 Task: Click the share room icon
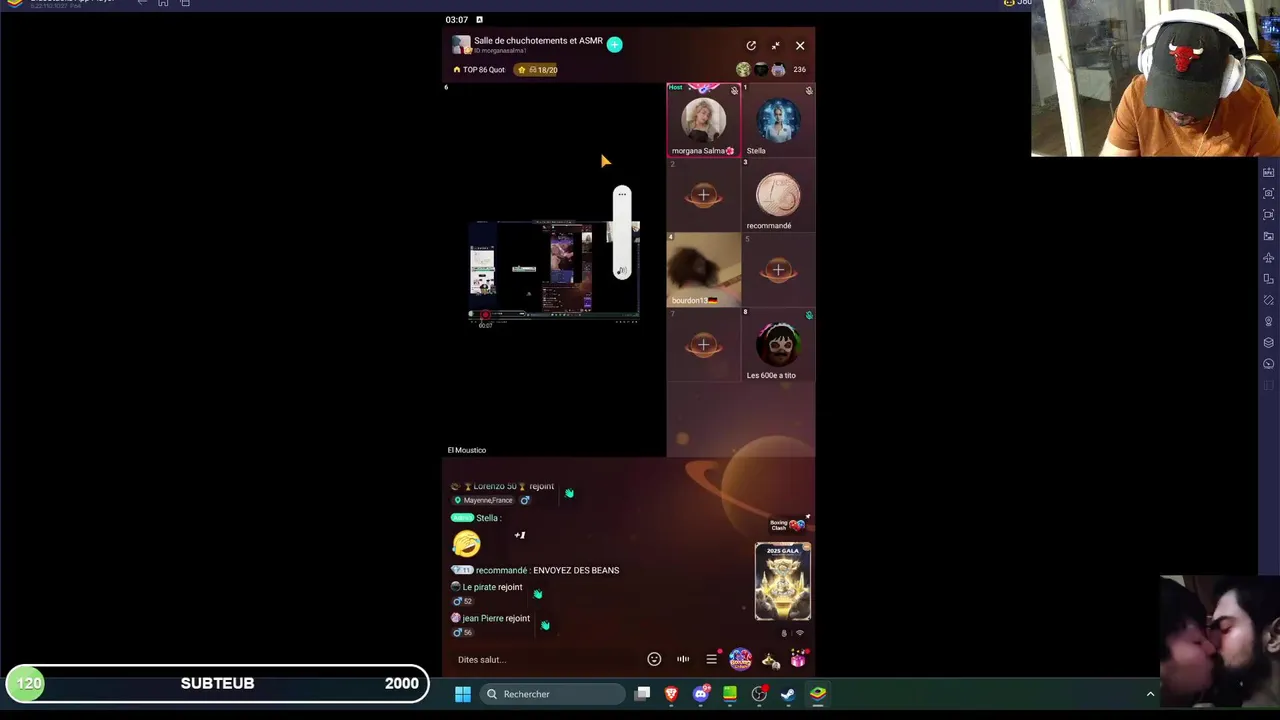(751, 45)
